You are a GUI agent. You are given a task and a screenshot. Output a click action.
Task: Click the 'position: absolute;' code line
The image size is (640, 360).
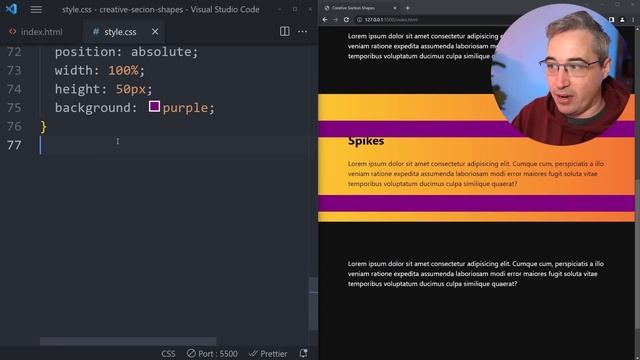tap(126, 52)
